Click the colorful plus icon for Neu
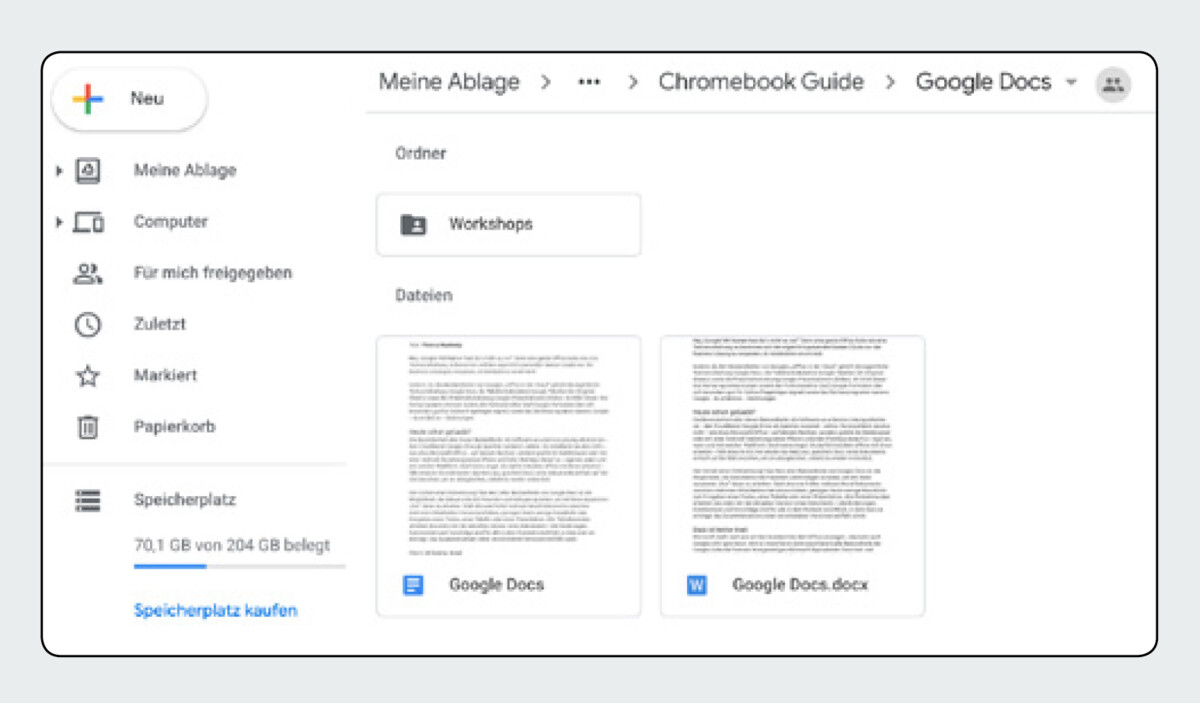Viewport: 1200px width, 703px height. pos(88,99)
